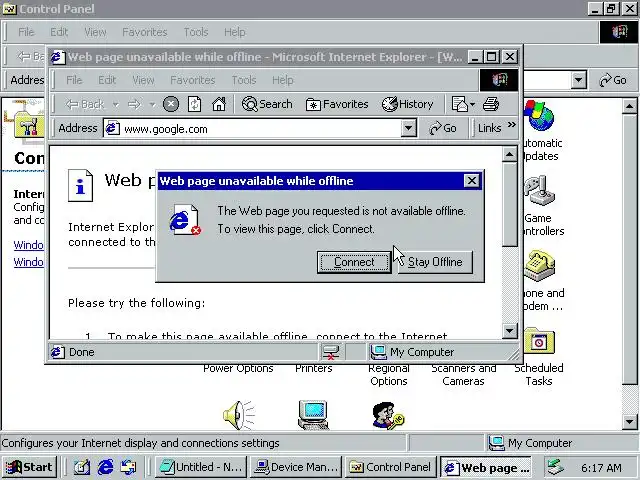Open the Phone and Modem icon
The width and height of the screenshot is (640, 480).
pyautogui.click(x=540, y=266)
